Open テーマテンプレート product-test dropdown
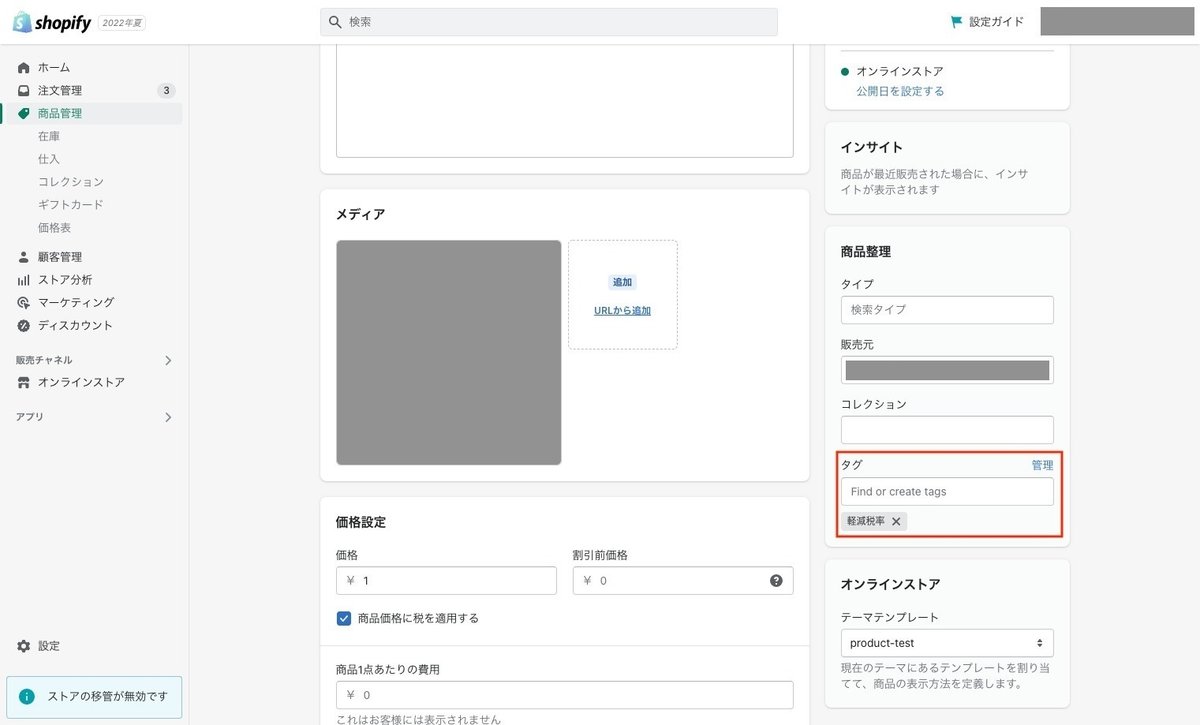Viewport: 1200px width, 725px height. tap(947, 643)
